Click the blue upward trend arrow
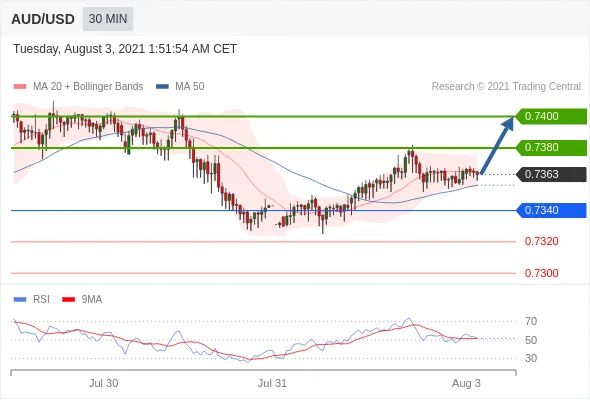This screenshot has width=590, height=400. click(497, 146)
